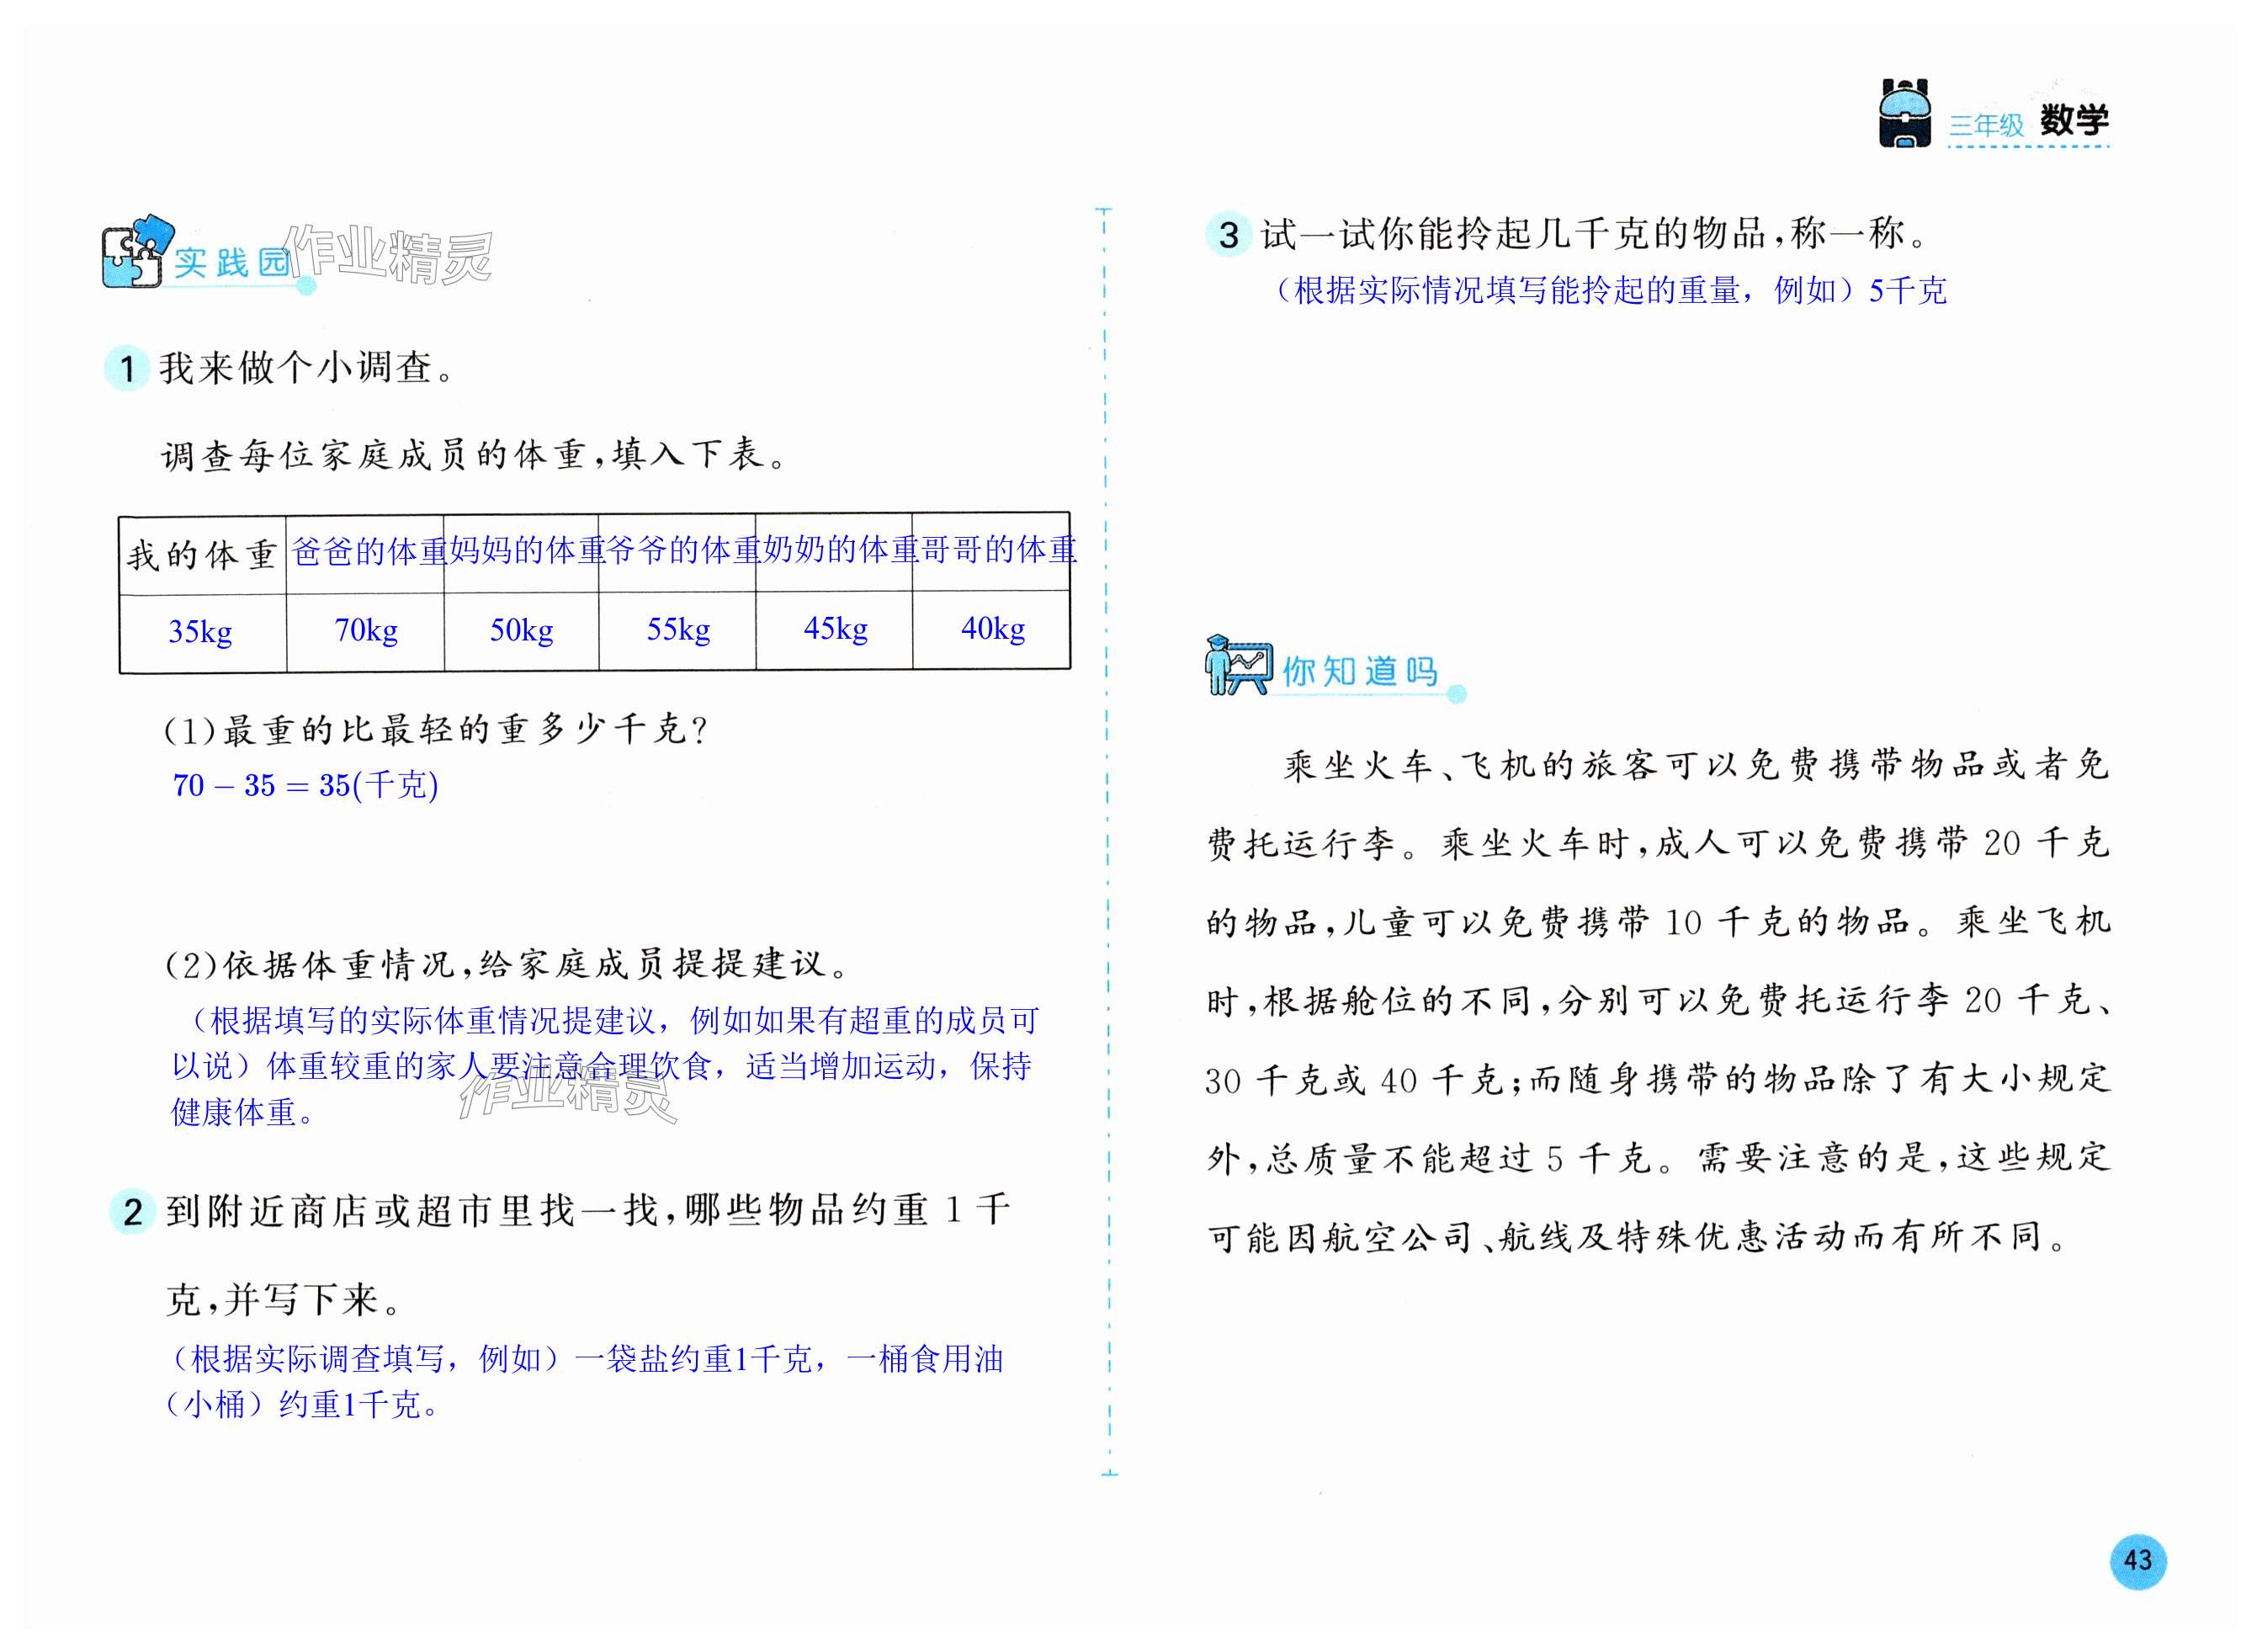Click the numbered circle 1 bullet
The width and height of the screenshot is (2262, 1652).
(x=128, y=369)
